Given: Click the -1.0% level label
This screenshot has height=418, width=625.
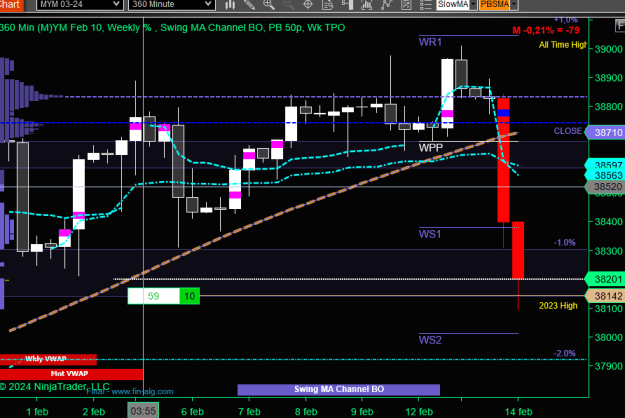Looking at the screenshot, I should [x=564, y=242].
